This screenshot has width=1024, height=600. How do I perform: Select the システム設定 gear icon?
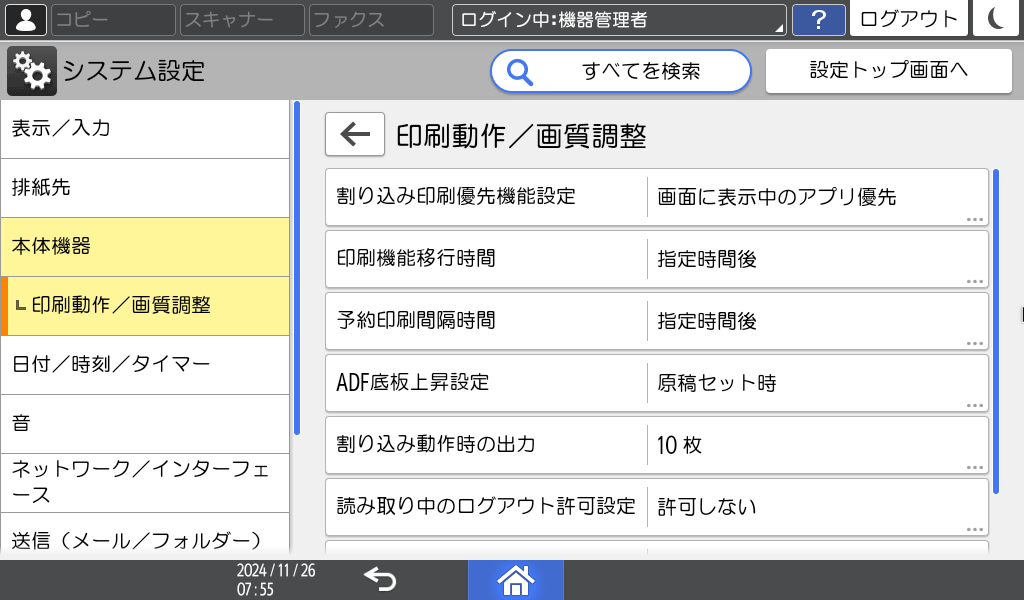coord(32,70)
